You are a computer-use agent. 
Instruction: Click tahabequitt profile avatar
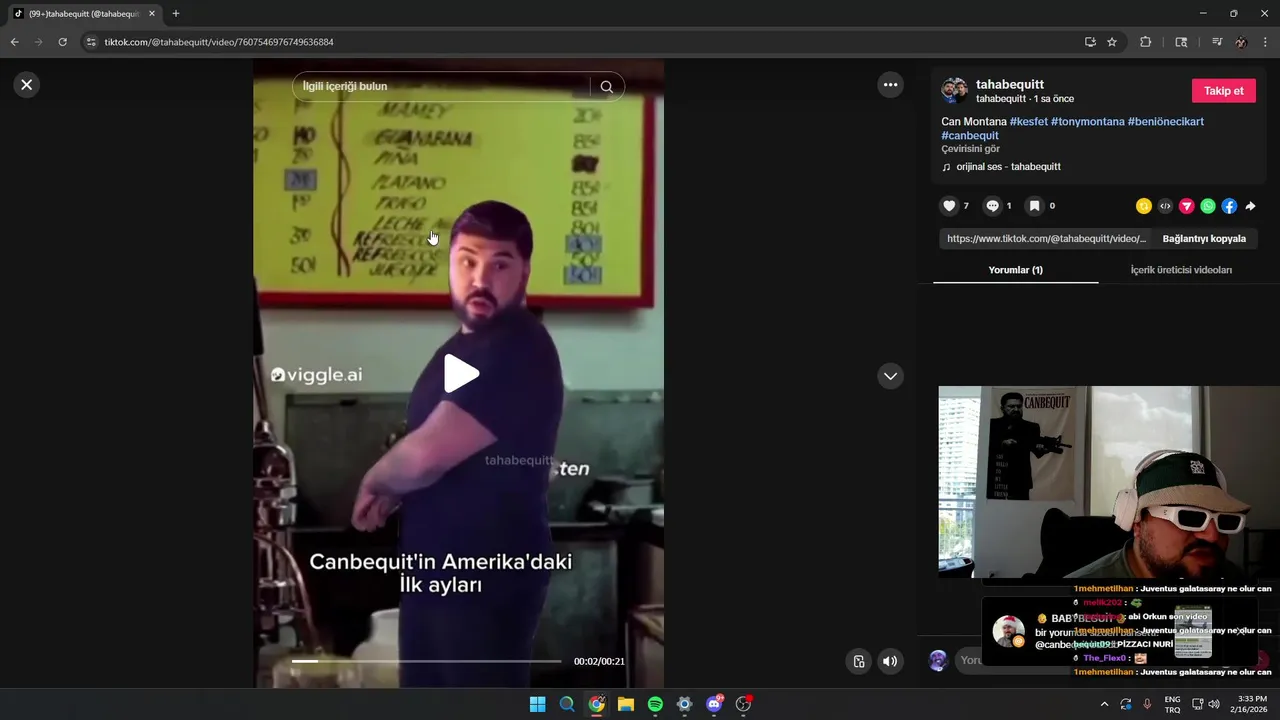tap(955, 90)
